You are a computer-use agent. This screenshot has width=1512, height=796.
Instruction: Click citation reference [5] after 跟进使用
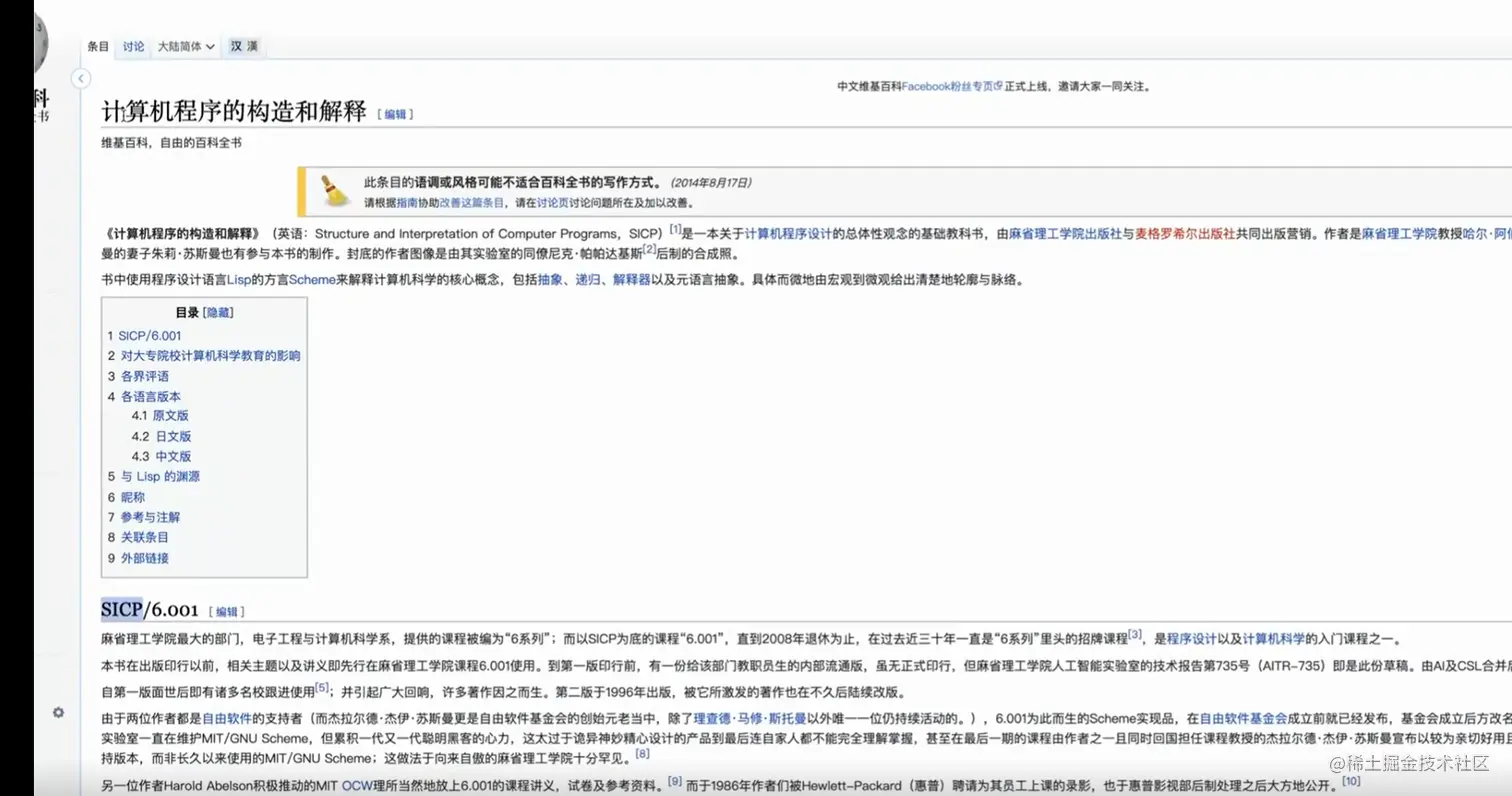tap(322, 687)
